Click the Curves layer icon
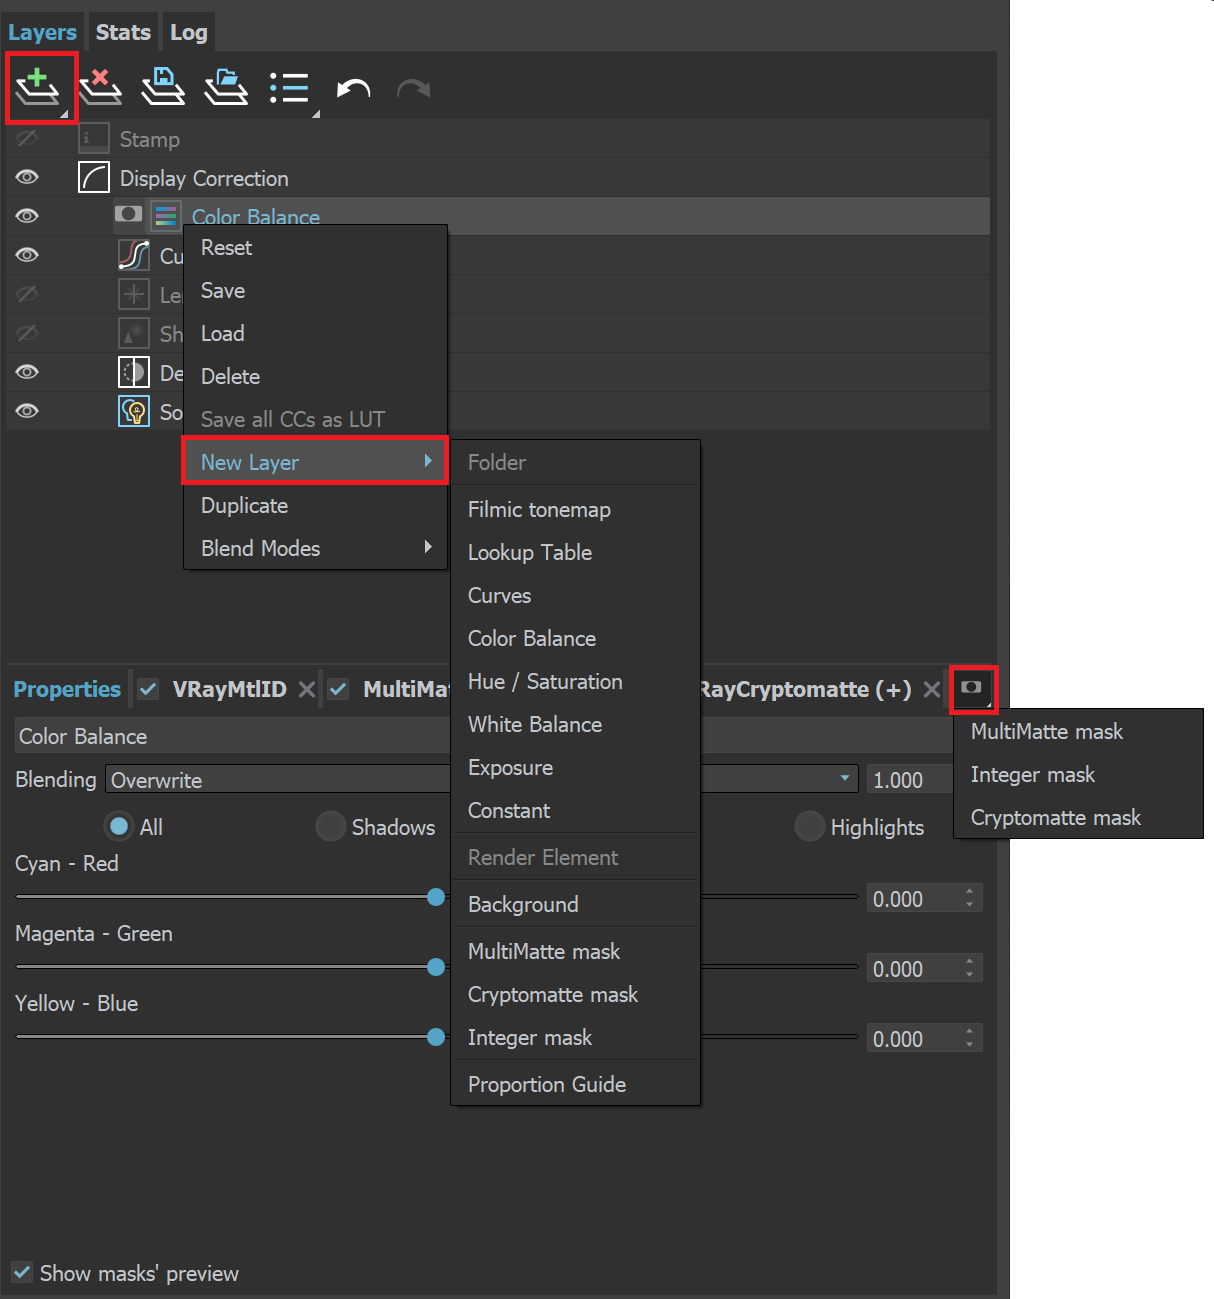This screenshot has height=1299, width=1214. [134, 255]
